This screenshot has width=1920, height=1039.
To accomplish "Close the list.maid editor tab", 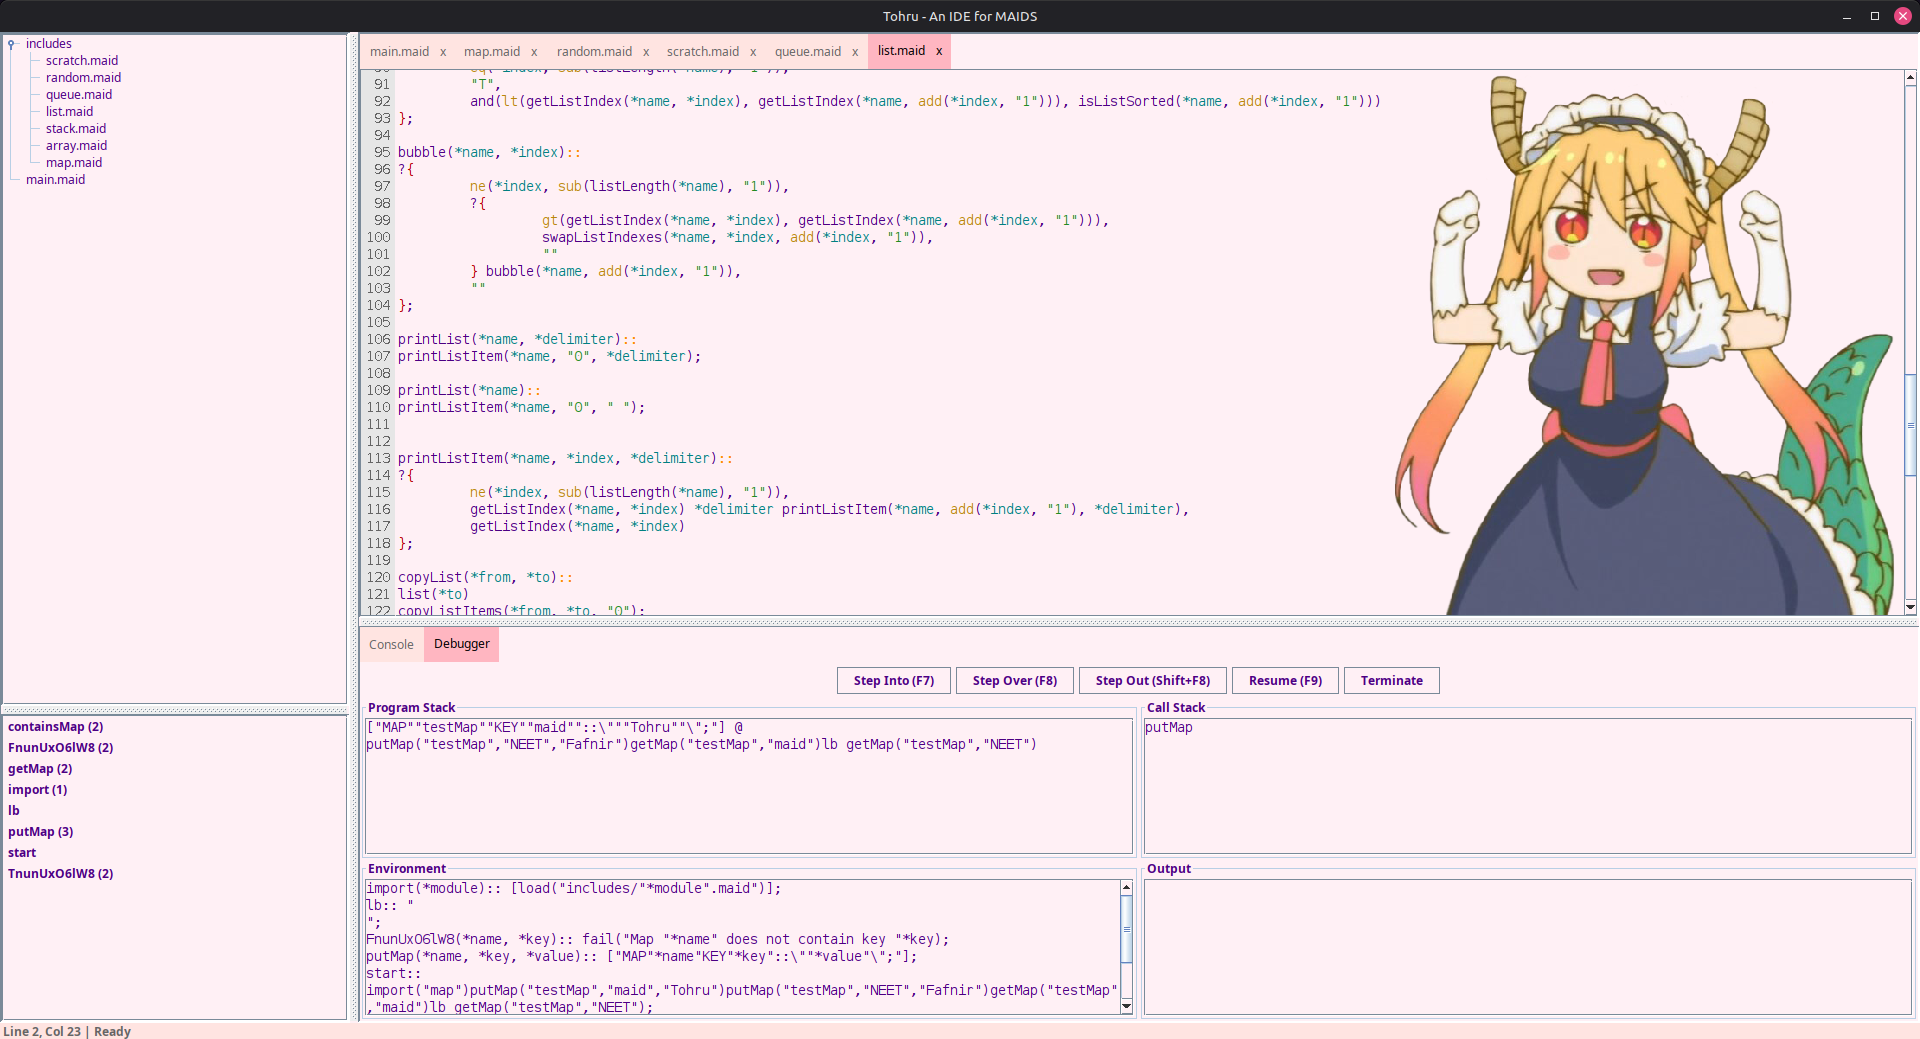I will pyautogui.click(x=939, y=51).
